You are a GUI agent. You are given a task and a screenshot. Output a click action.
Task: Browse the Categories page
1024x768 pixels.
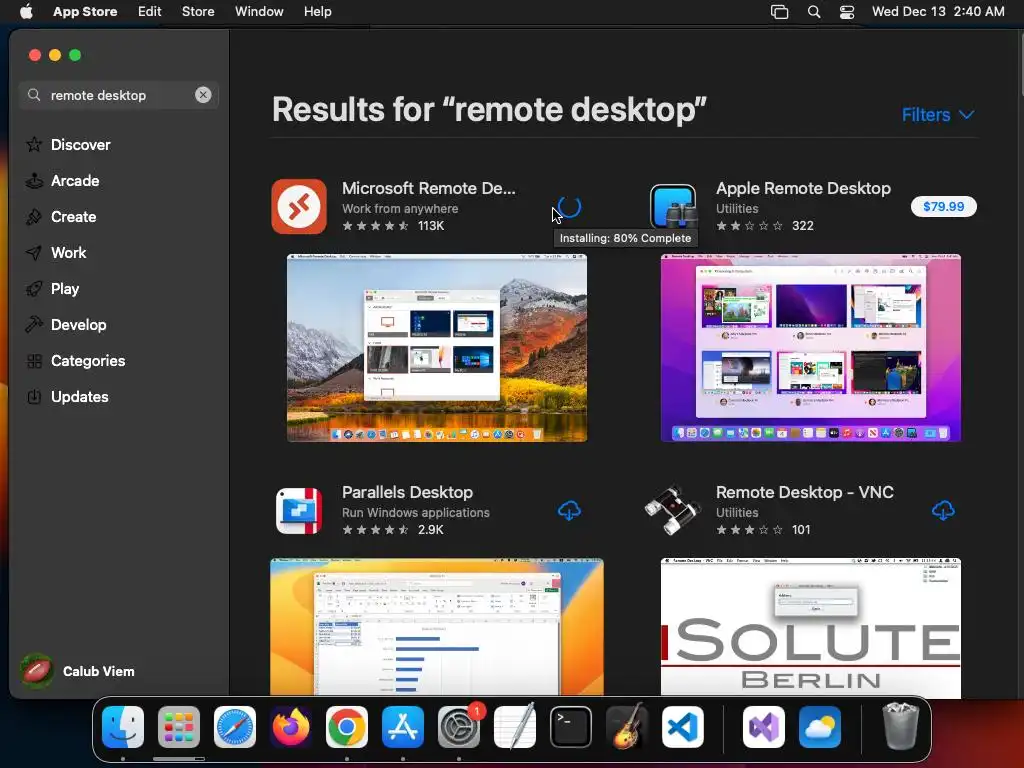[x=88, y=360]
